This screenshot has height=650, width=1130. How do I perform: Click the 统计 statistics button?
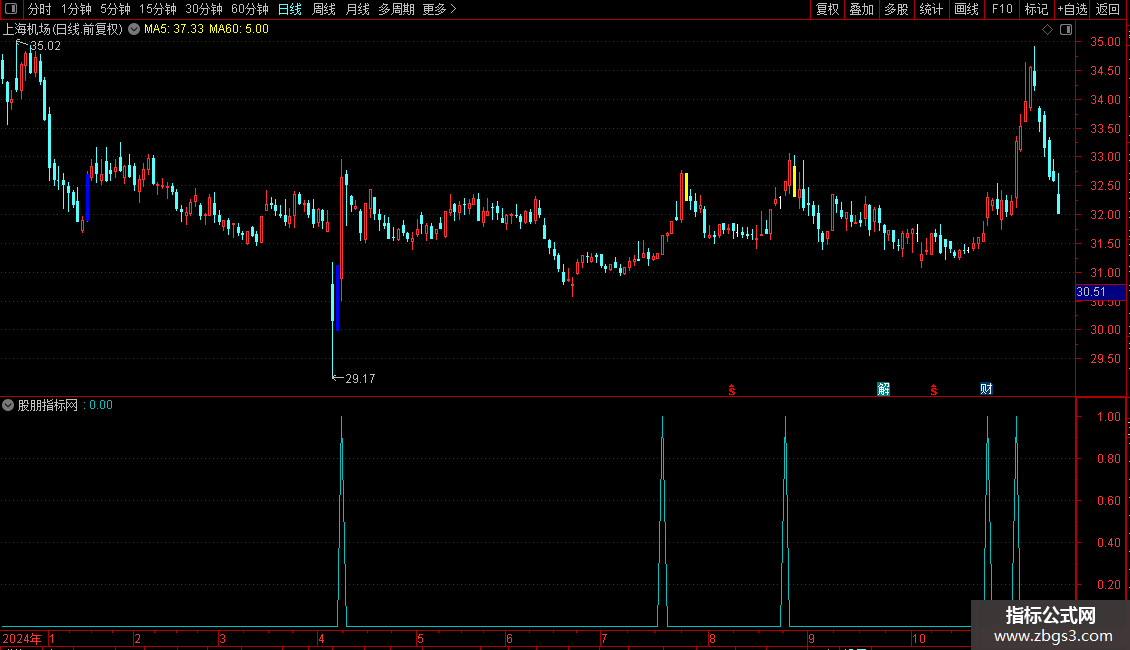coord(931,9)
